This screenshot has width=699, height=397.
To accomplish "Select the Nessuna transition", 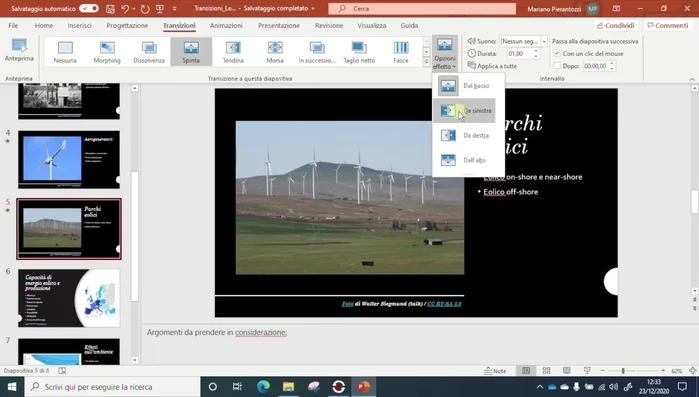I will point(65,52).
